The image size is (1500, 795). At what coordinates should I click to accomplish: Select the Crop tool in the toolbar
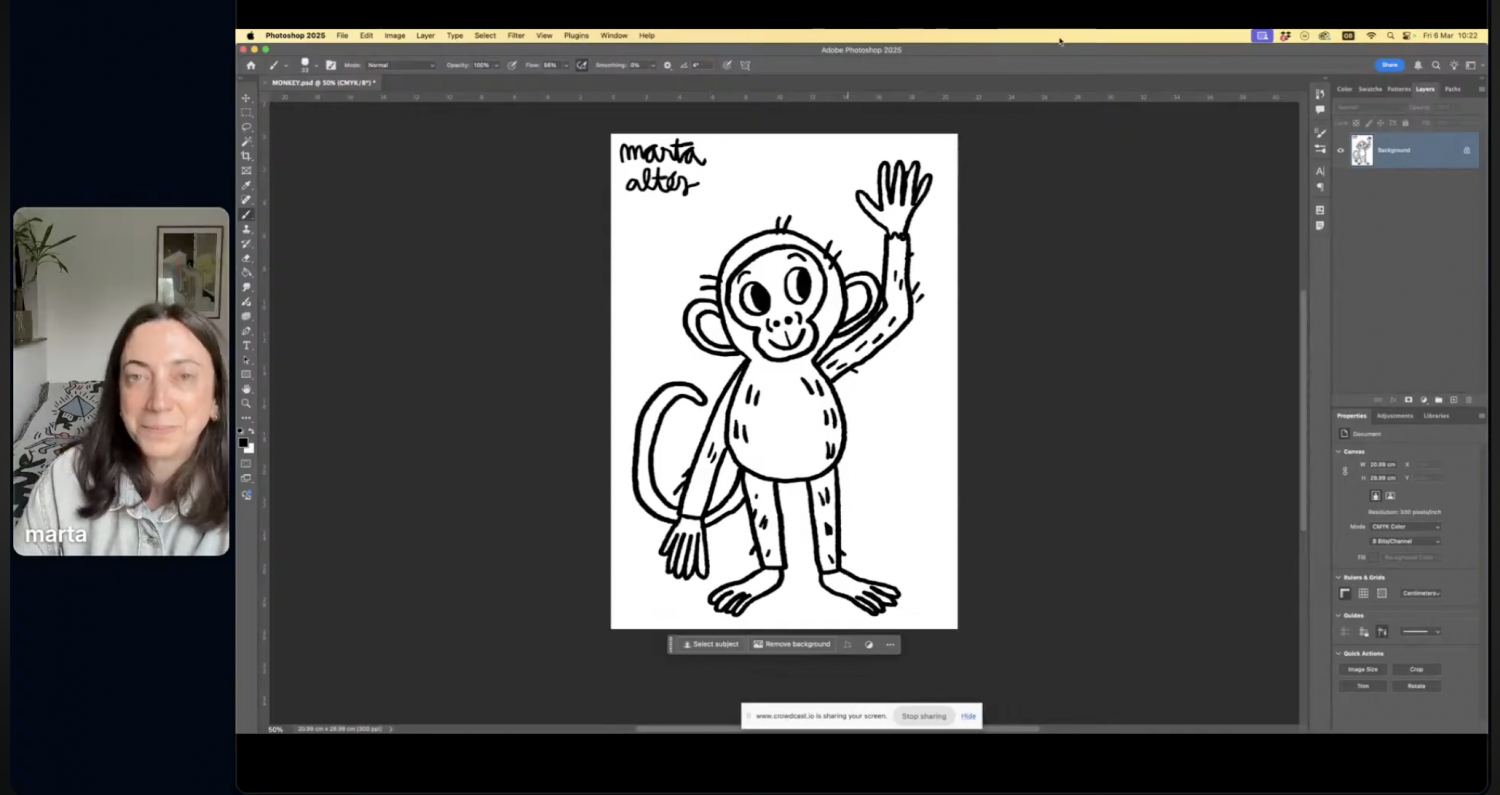point(246,156)
